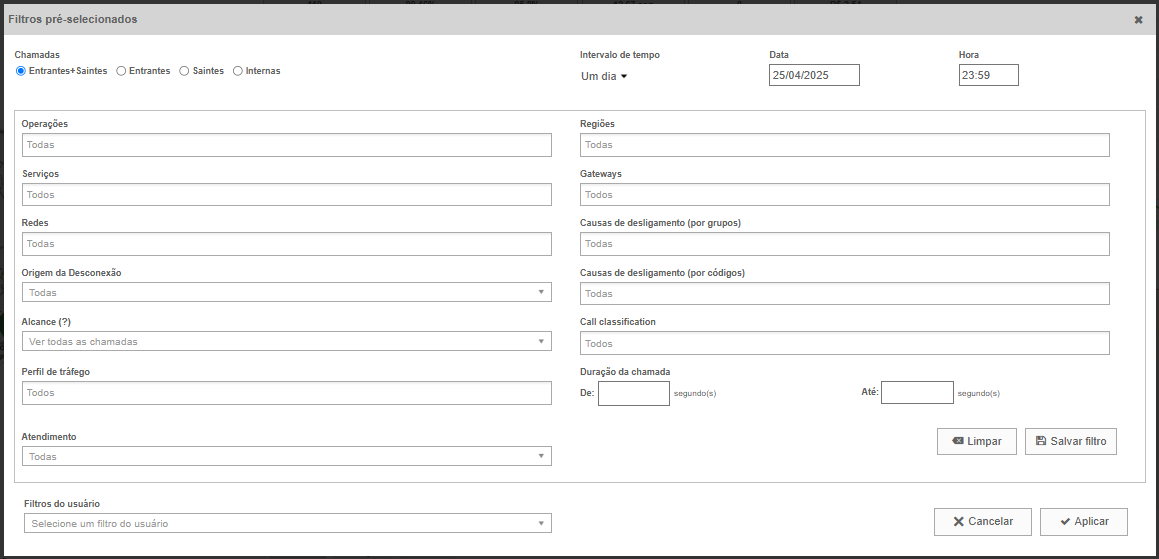Close the Filtros pré-selecionados dialog

pyautogui.click(x=1138, y=20)
